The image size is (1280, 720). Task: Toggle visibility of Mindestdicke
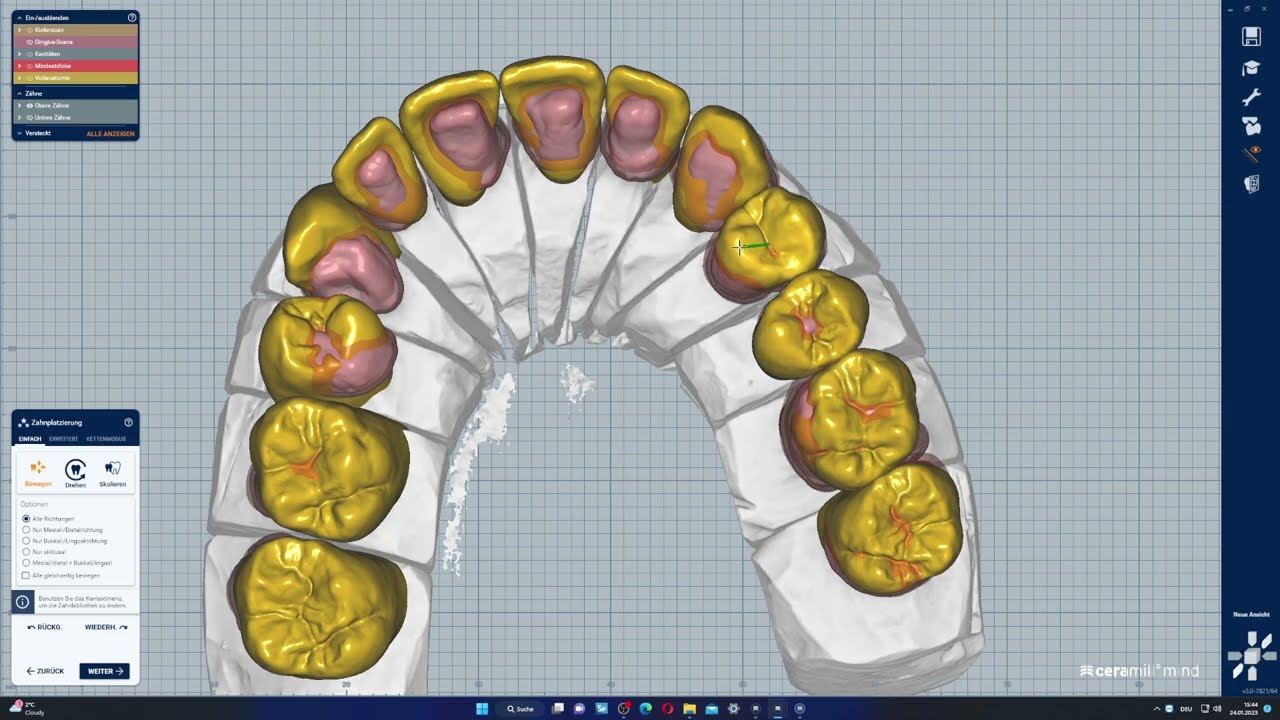point(30,66)
